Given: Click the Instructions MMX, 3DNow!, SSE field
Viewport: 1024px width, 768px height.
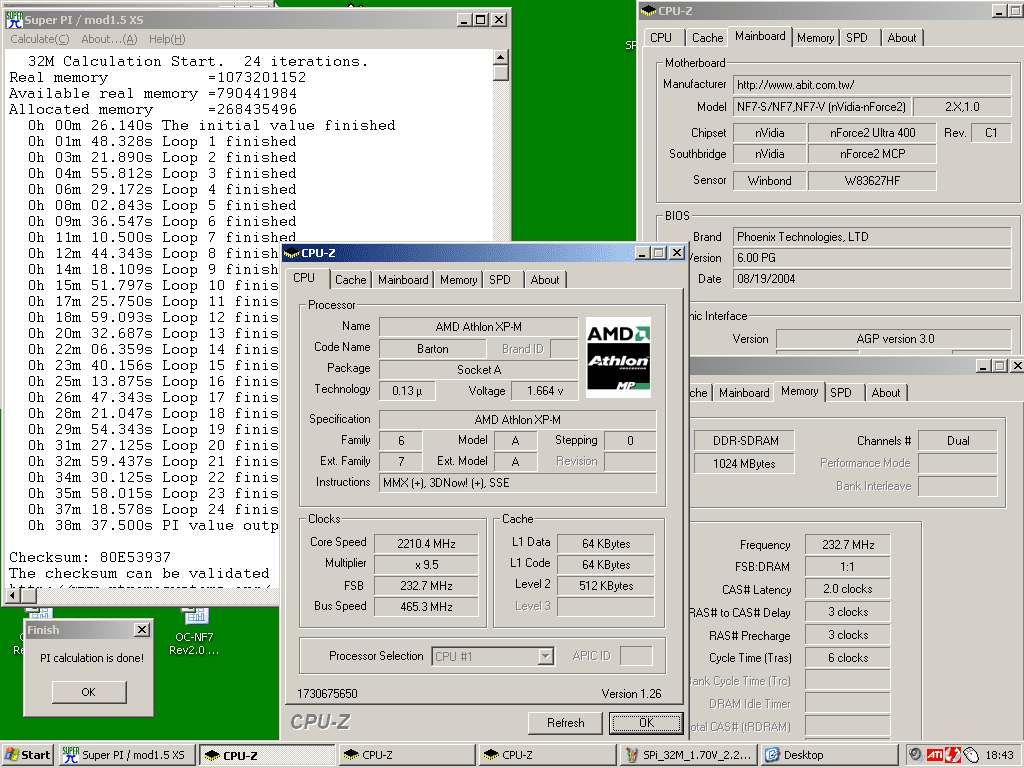Looking at the screenshot, I should pyautogui.click(x=518, y=483).
